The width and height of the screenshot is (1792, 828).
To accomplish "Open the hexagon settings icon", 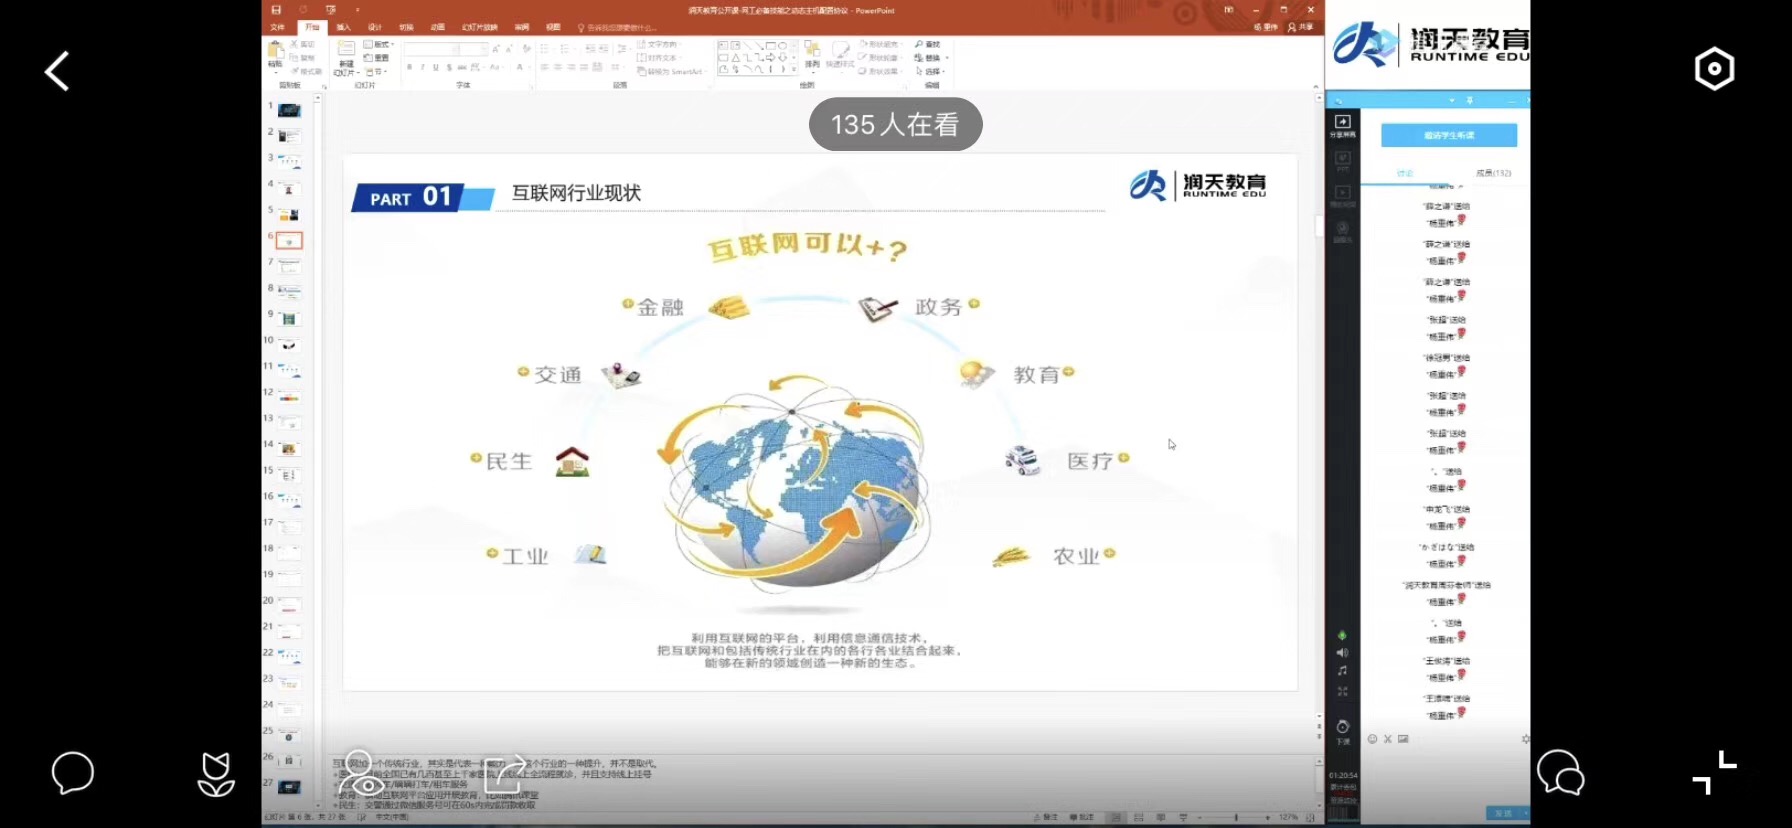I will [x=1714, y=69].
